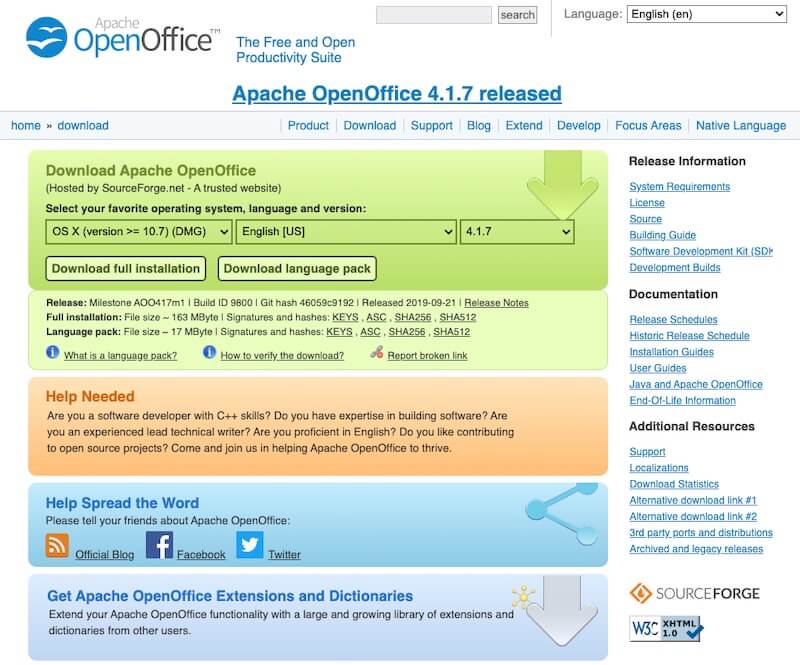
Task: Click the Apache OpenOffice seagull logo
Action: tap(46, 37)
